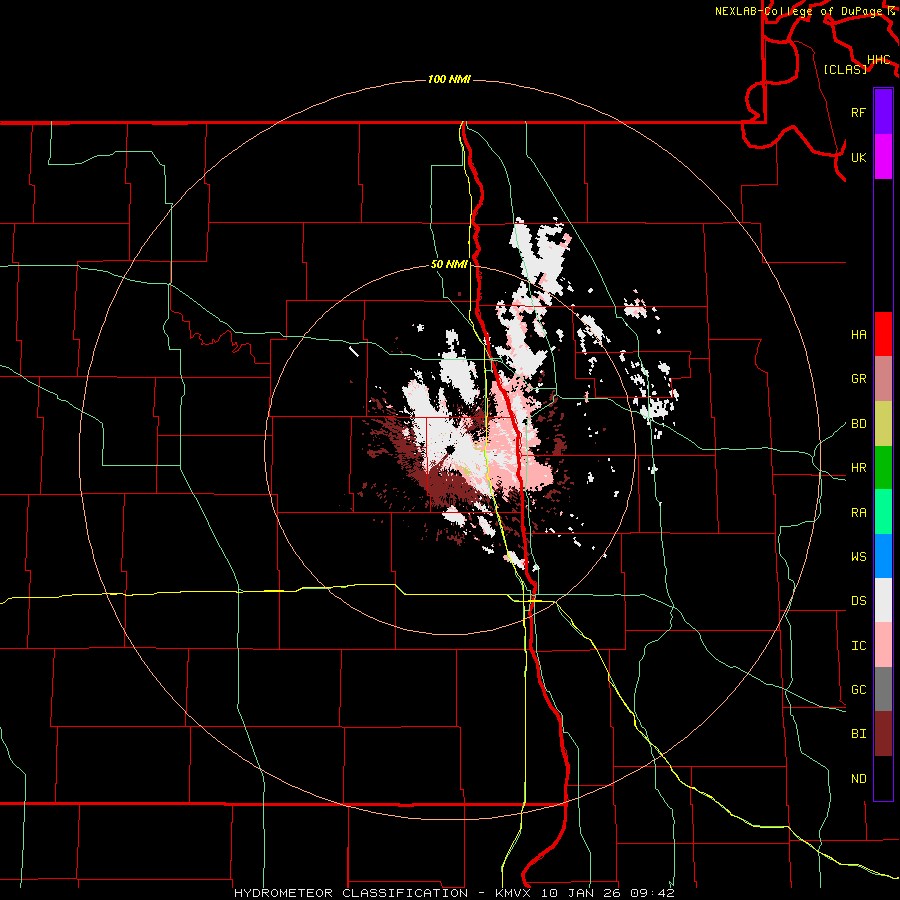Click the HA legend label
Viewport: 900px width, 900px height.
tap(858, 335)
